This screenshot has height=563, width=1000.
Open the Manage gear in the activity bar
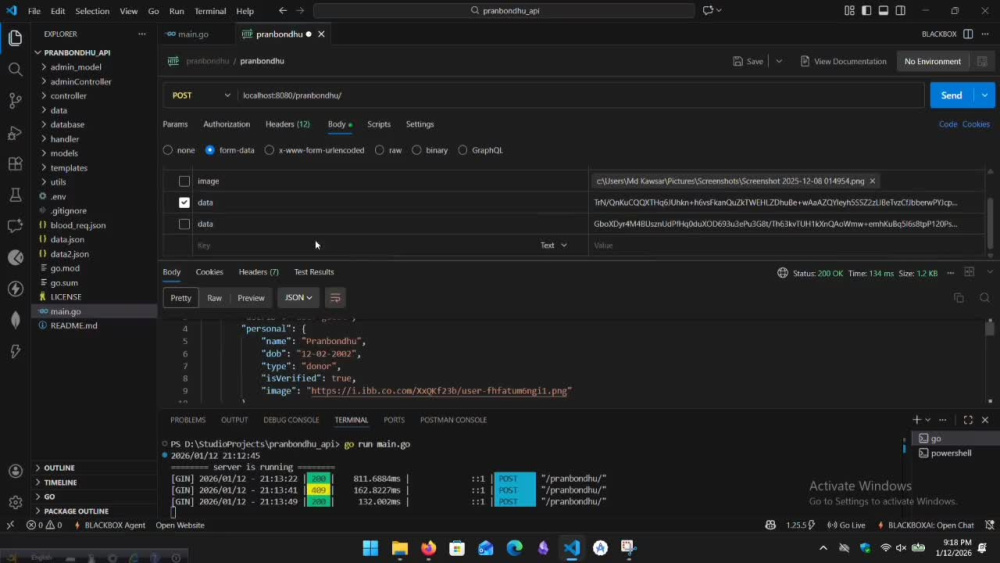click(x=15, y=502)
